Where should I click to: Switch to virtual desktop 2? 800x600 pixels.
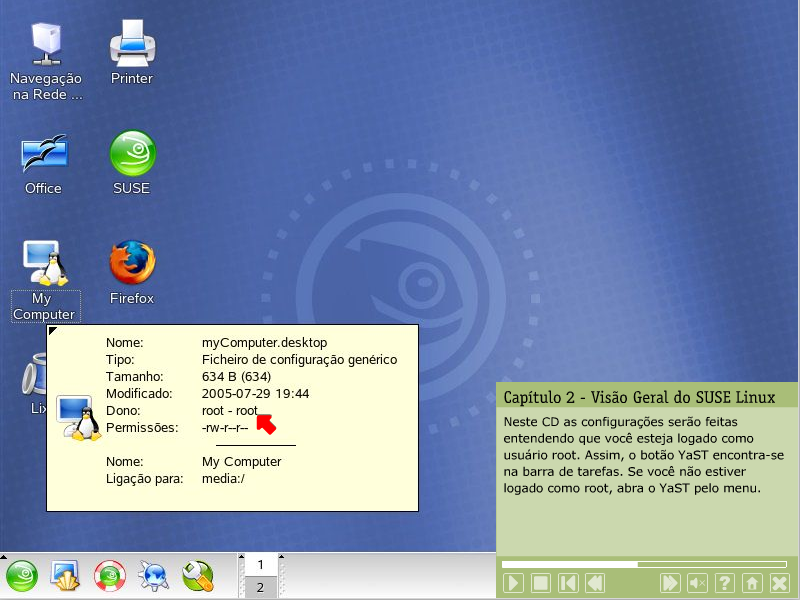pyautogui.click(x=261, y=588)
